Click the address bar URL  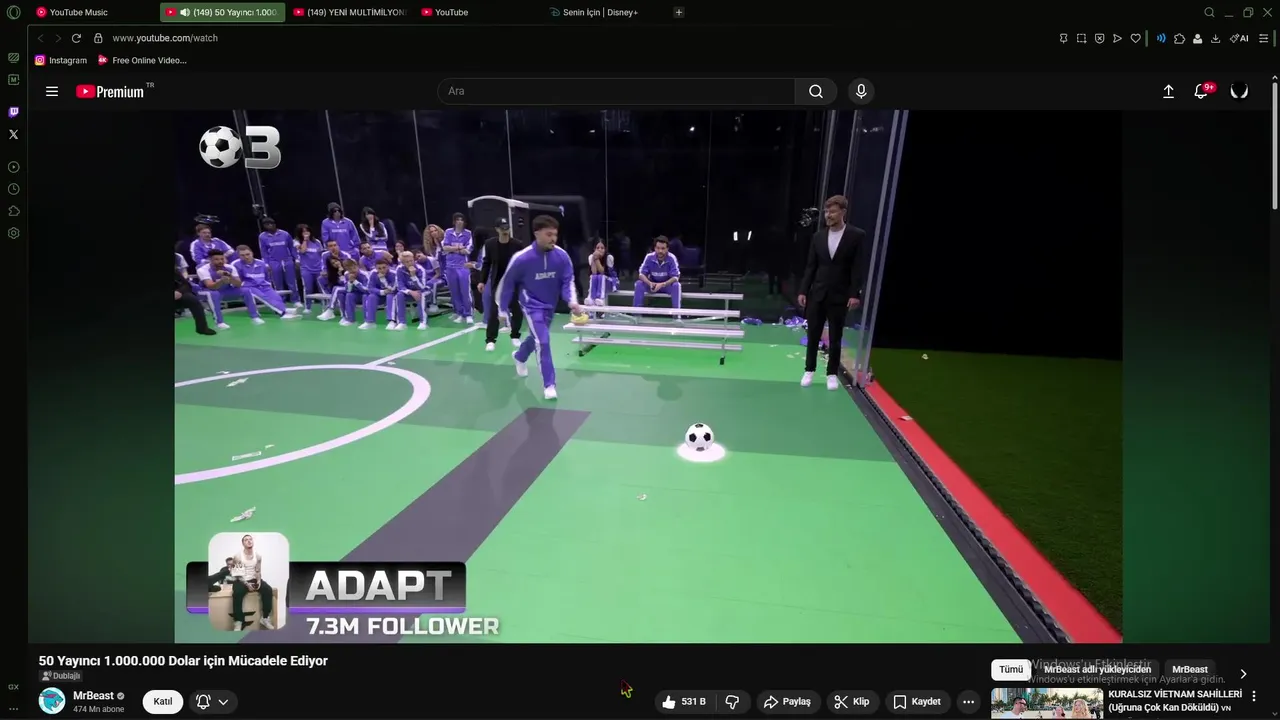[x=165, y=38]
